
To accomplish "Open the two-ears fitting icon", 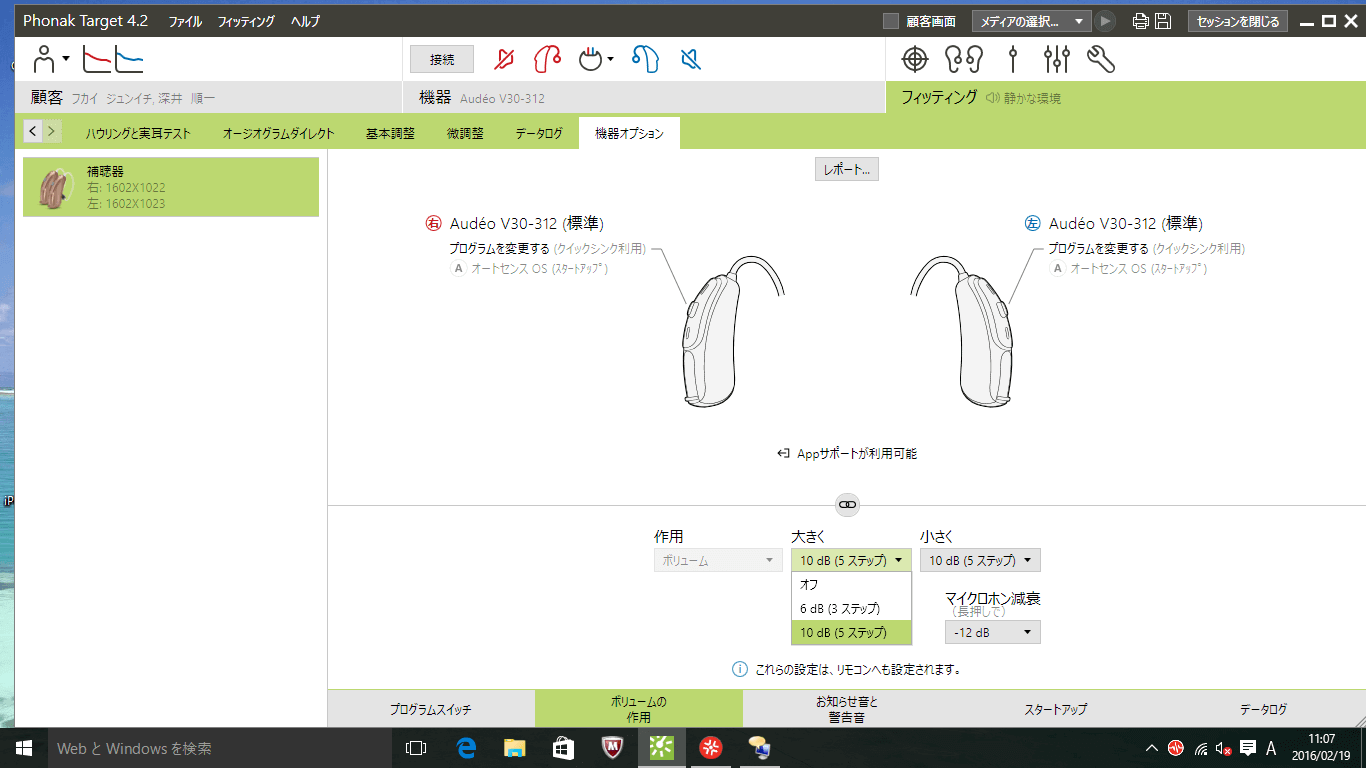I will point(965,60).
